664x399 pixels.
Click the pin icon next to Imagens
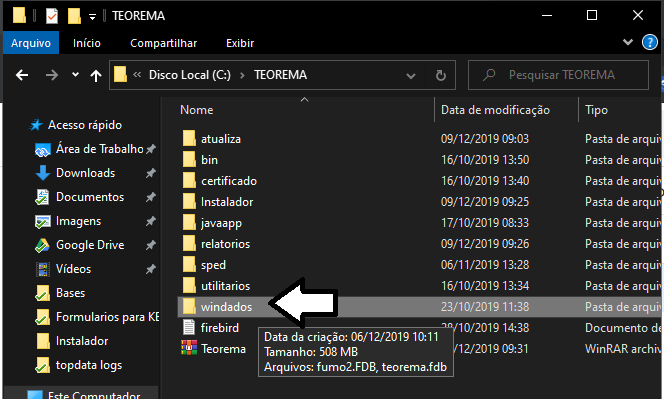pyautogui.click(x=151, y=221)
